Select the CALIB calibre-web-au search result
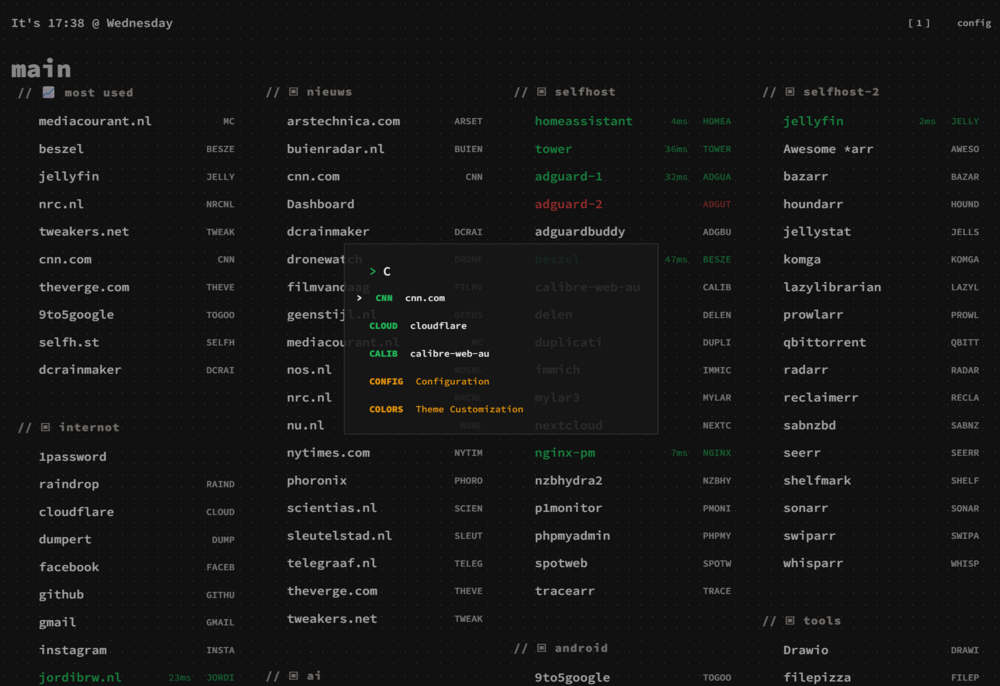Screen dimensions: 1000x686 click(501, 353)
